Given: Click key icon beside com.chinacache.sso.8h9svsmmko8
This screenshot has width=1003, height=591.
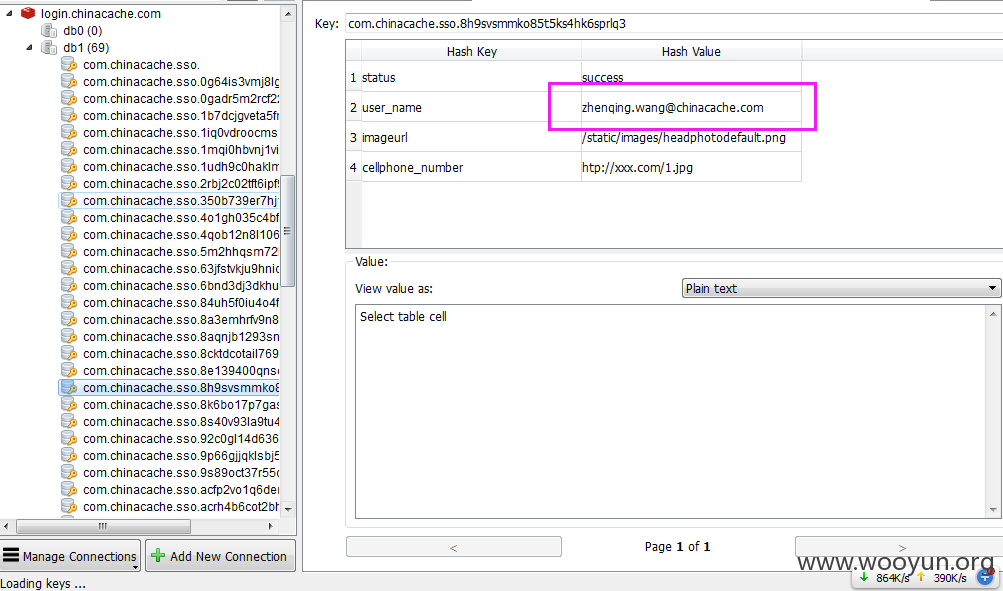Looking at the screenshot, I should 69,388.
